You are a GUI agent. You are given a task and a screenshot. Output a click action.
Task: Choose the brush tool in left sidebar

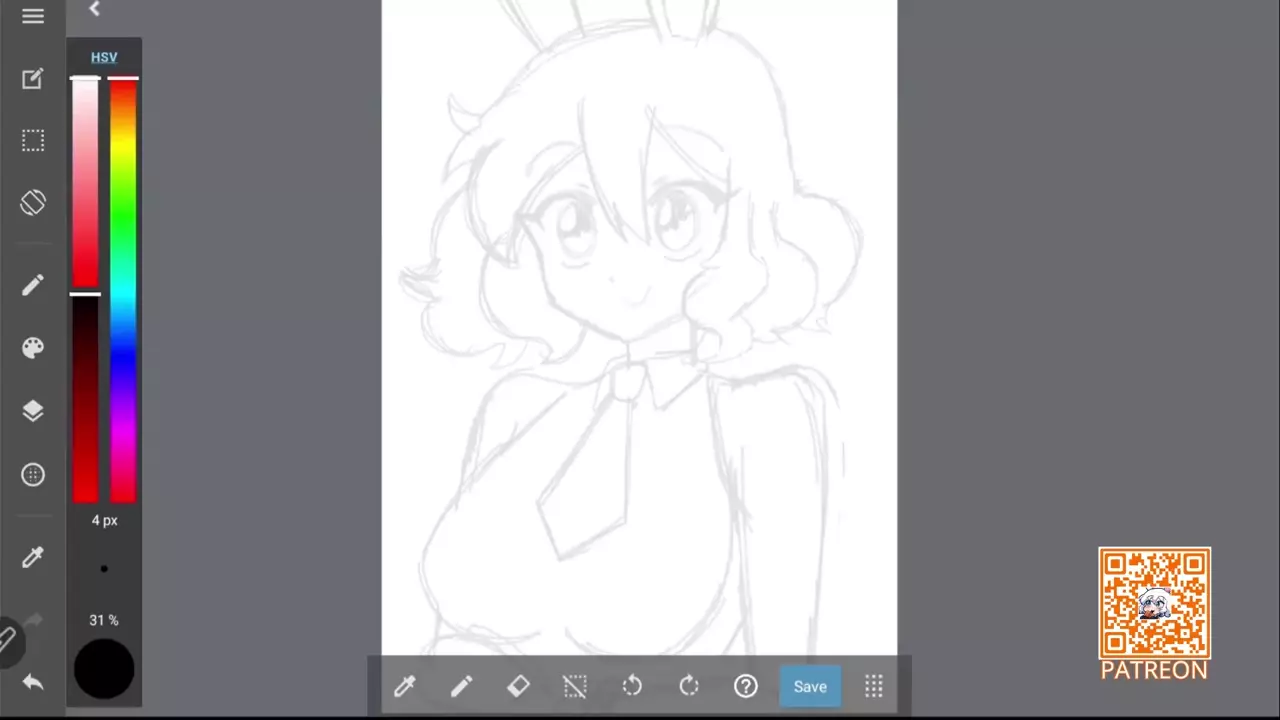click(33, 286)
